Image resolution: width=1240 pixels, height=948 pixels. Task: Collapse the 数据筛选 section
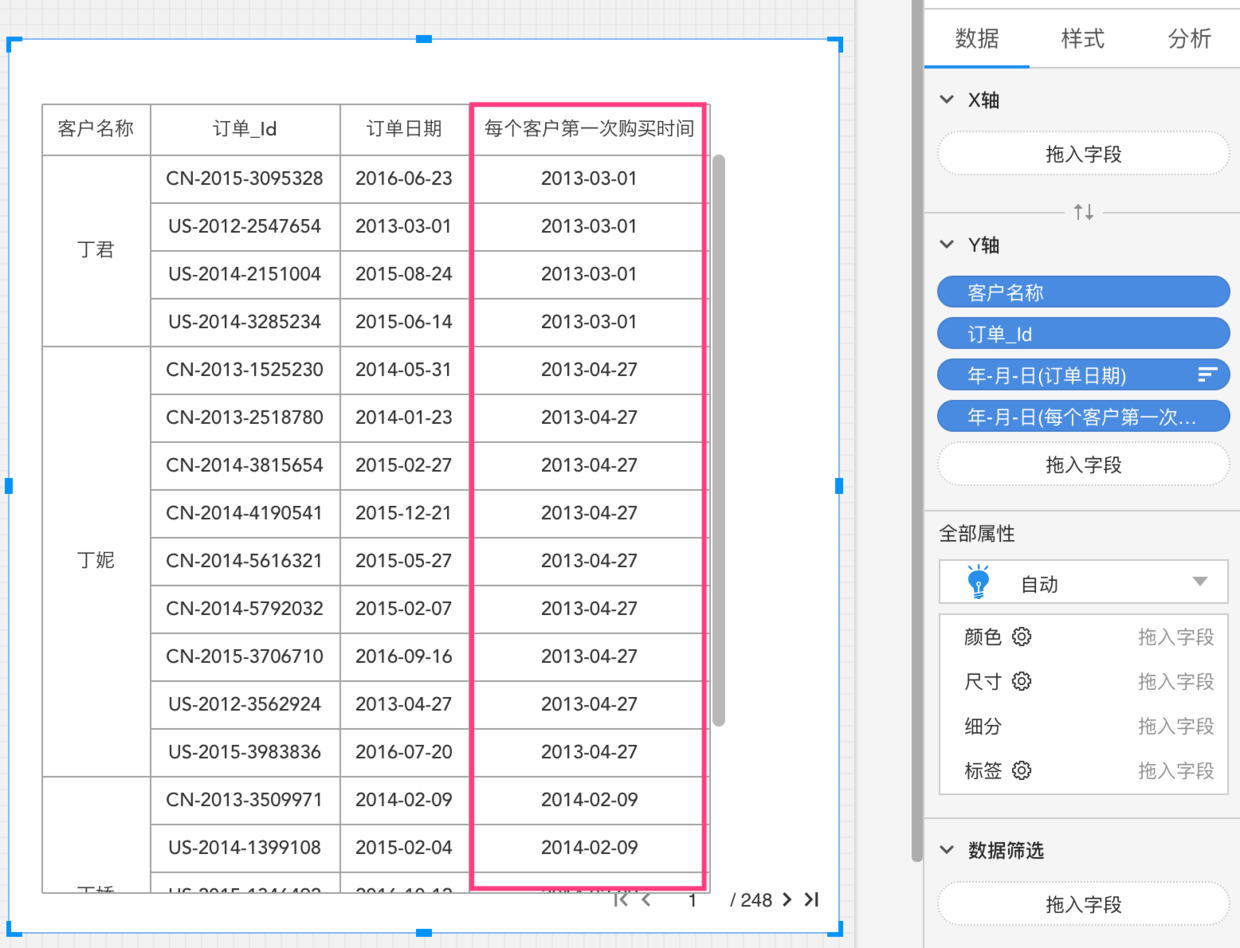(x=947, y=850)
